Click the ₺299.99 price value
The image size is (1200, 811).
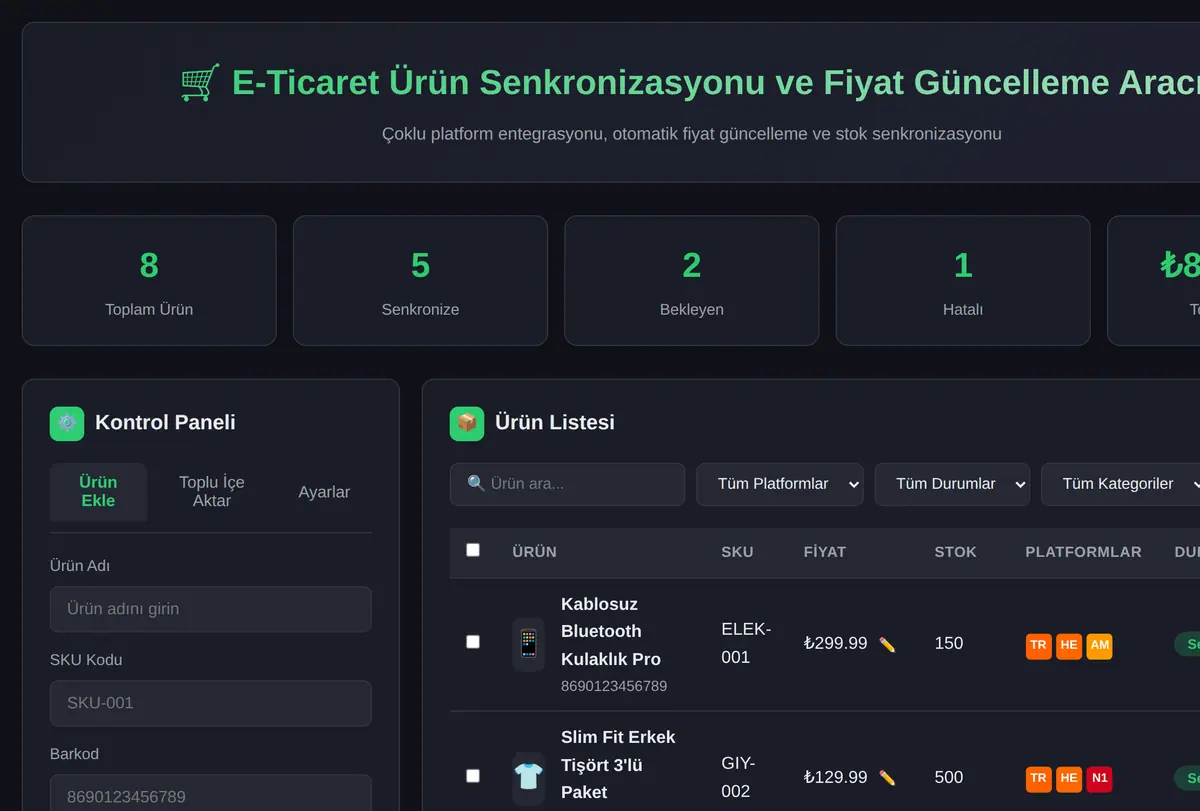[x=835, y=644]
